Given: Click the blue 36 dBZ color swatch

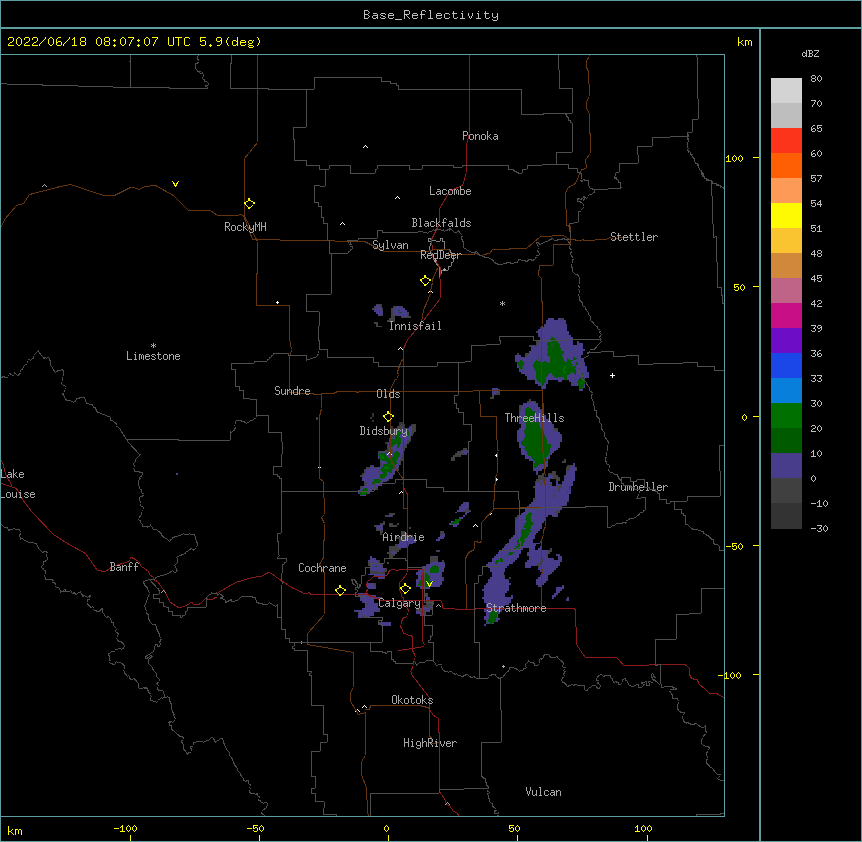Looking at the screenshot, I should tap(786, 365).
